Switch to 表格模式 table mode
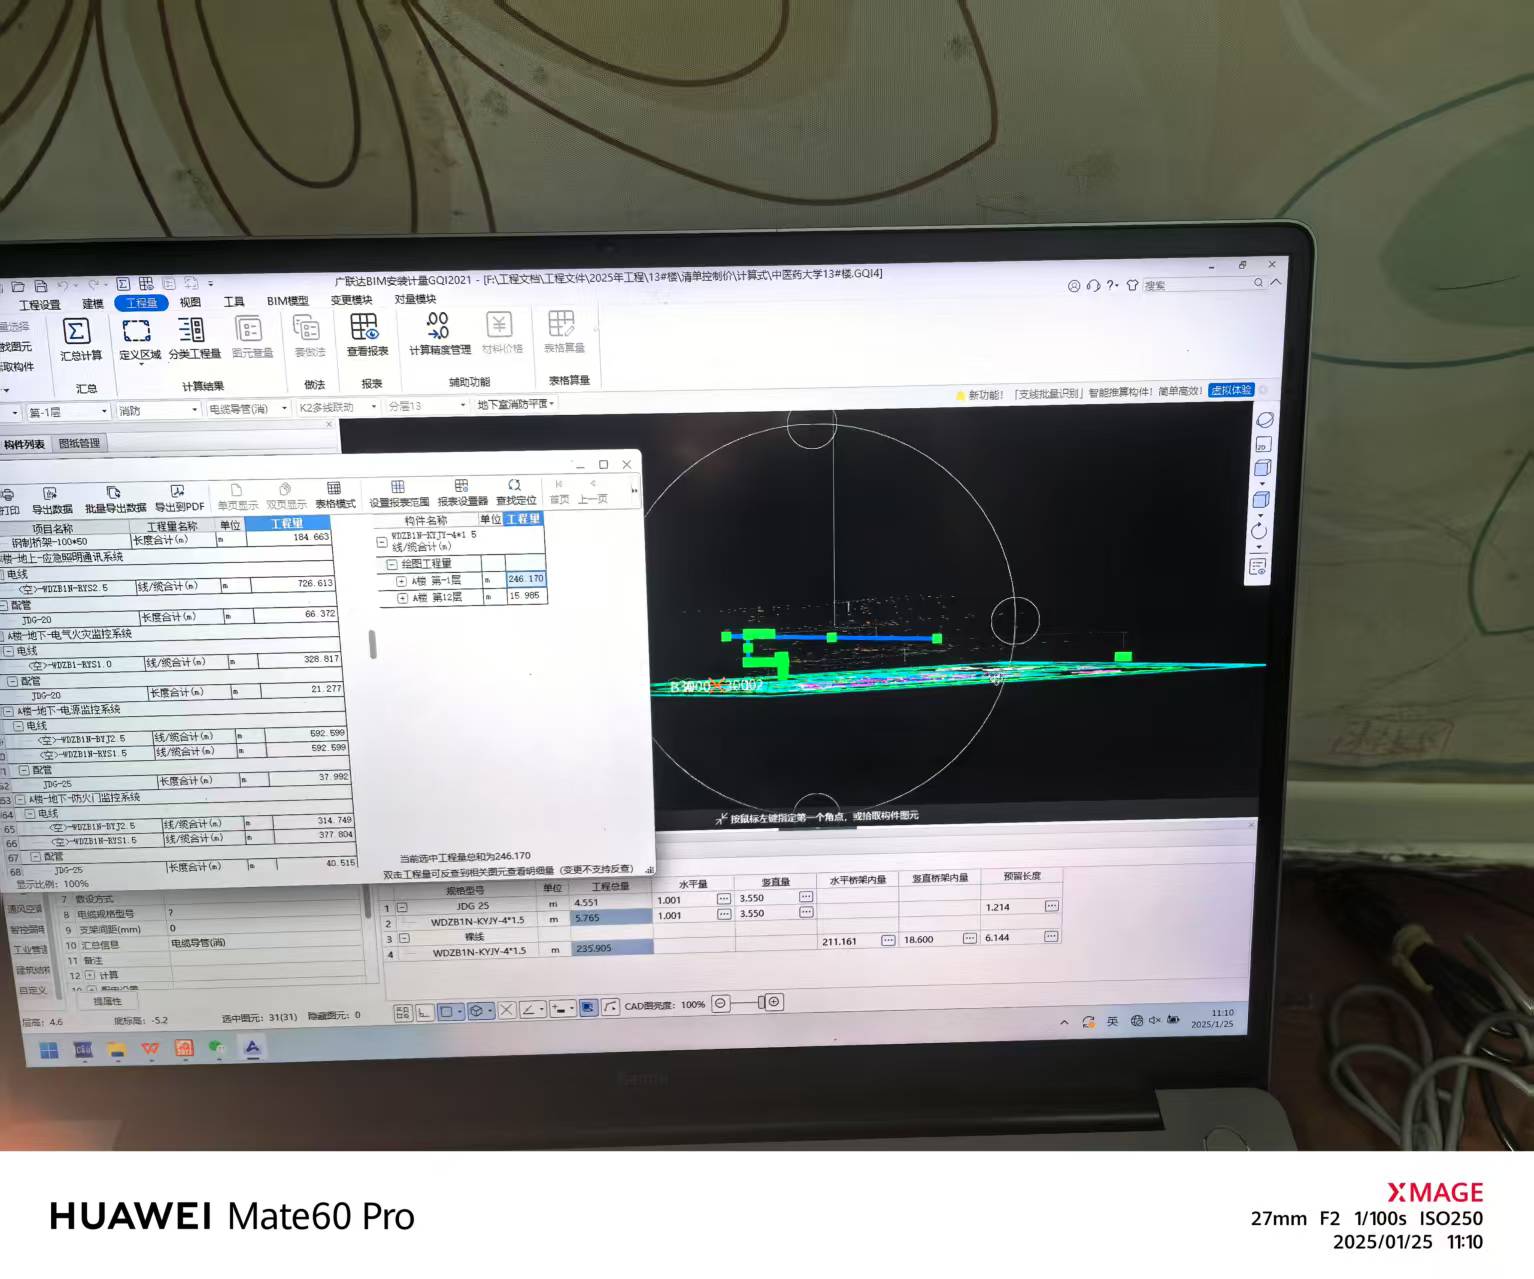The height and width of the screenshot is (1279, 1534). (x=335, y=495)
